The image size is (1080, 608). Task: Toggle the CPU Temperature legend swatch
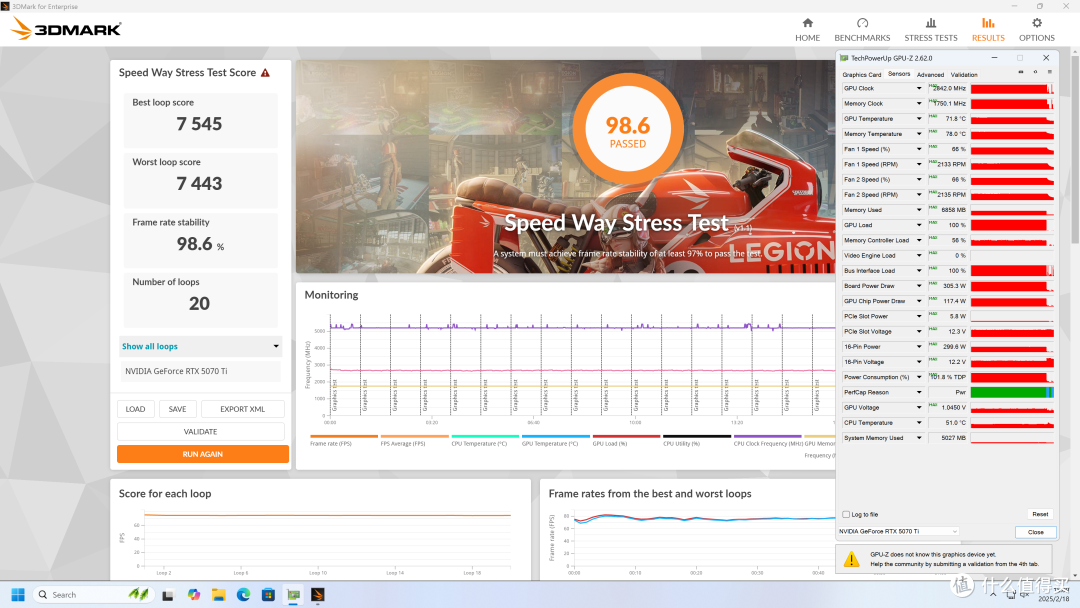[485, 436]
